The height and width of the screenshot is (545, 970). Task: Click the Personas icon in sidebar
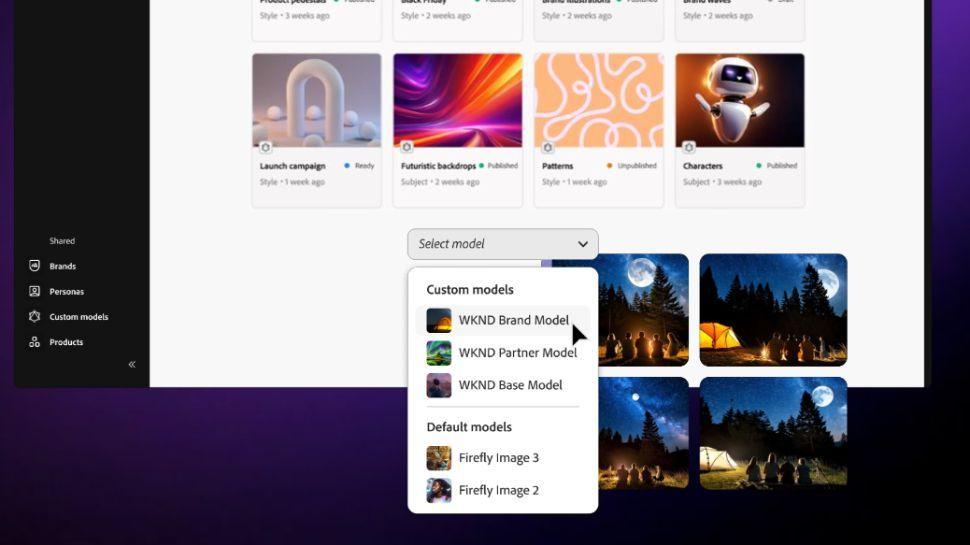click(34, 292)
